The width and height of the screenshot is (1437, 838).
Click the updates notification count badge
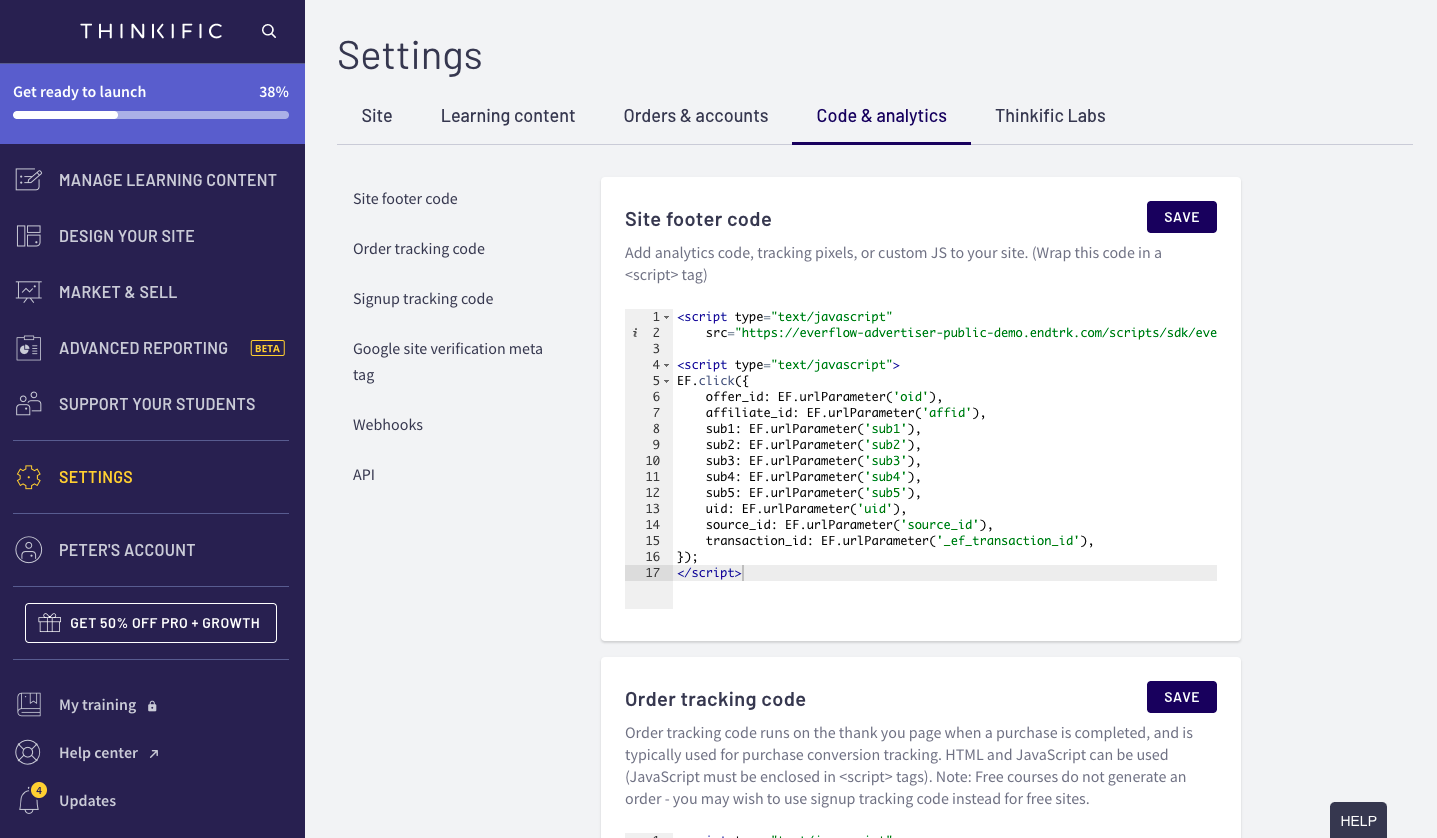39,790
